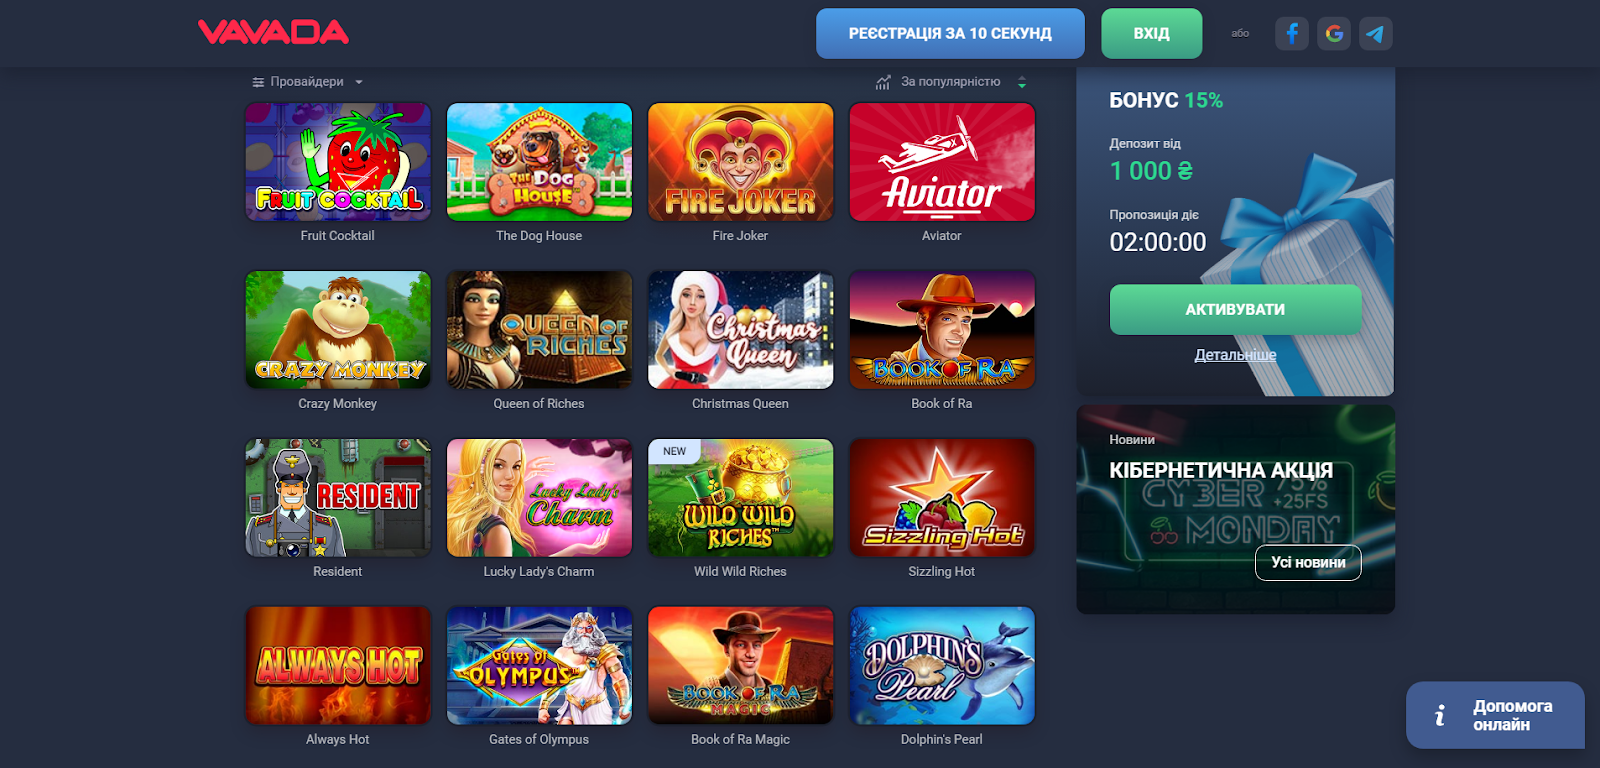This screenshot has height=768, width=1600.
Task: Sign in using the Google icon
Action: pos(1334,33)
